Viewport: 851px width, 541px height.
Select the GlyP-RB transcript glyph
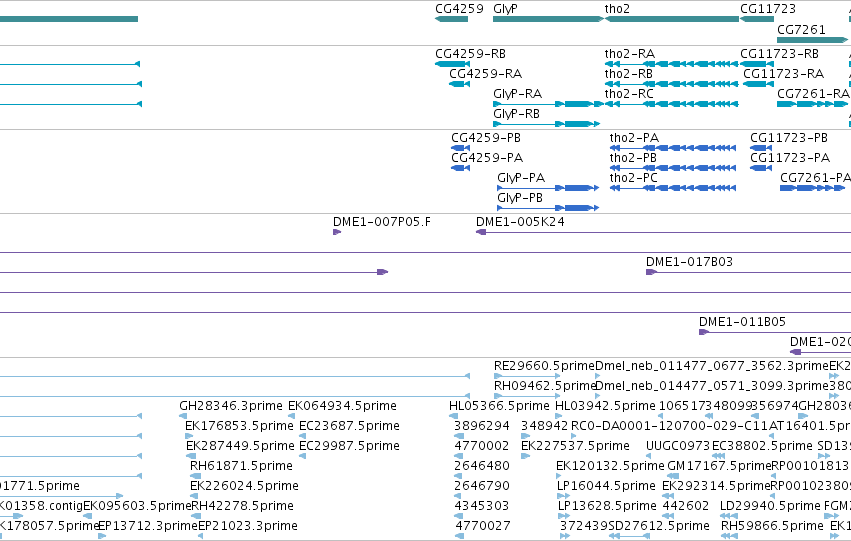coord(547,124)
